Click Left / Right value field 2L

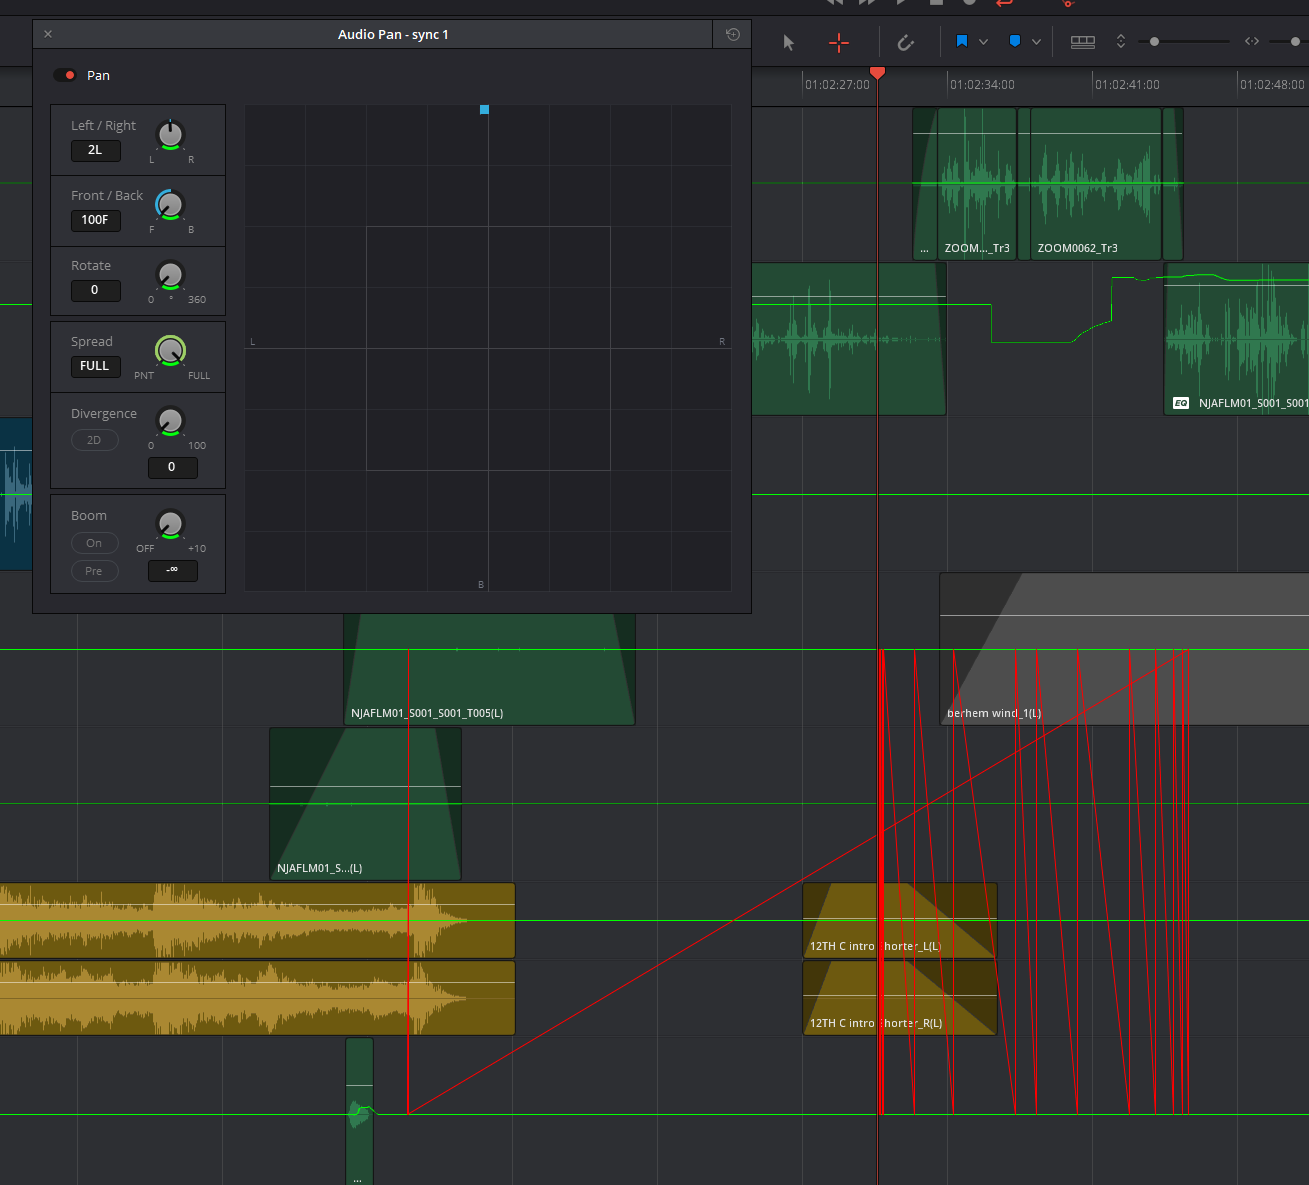pos(96,150)
